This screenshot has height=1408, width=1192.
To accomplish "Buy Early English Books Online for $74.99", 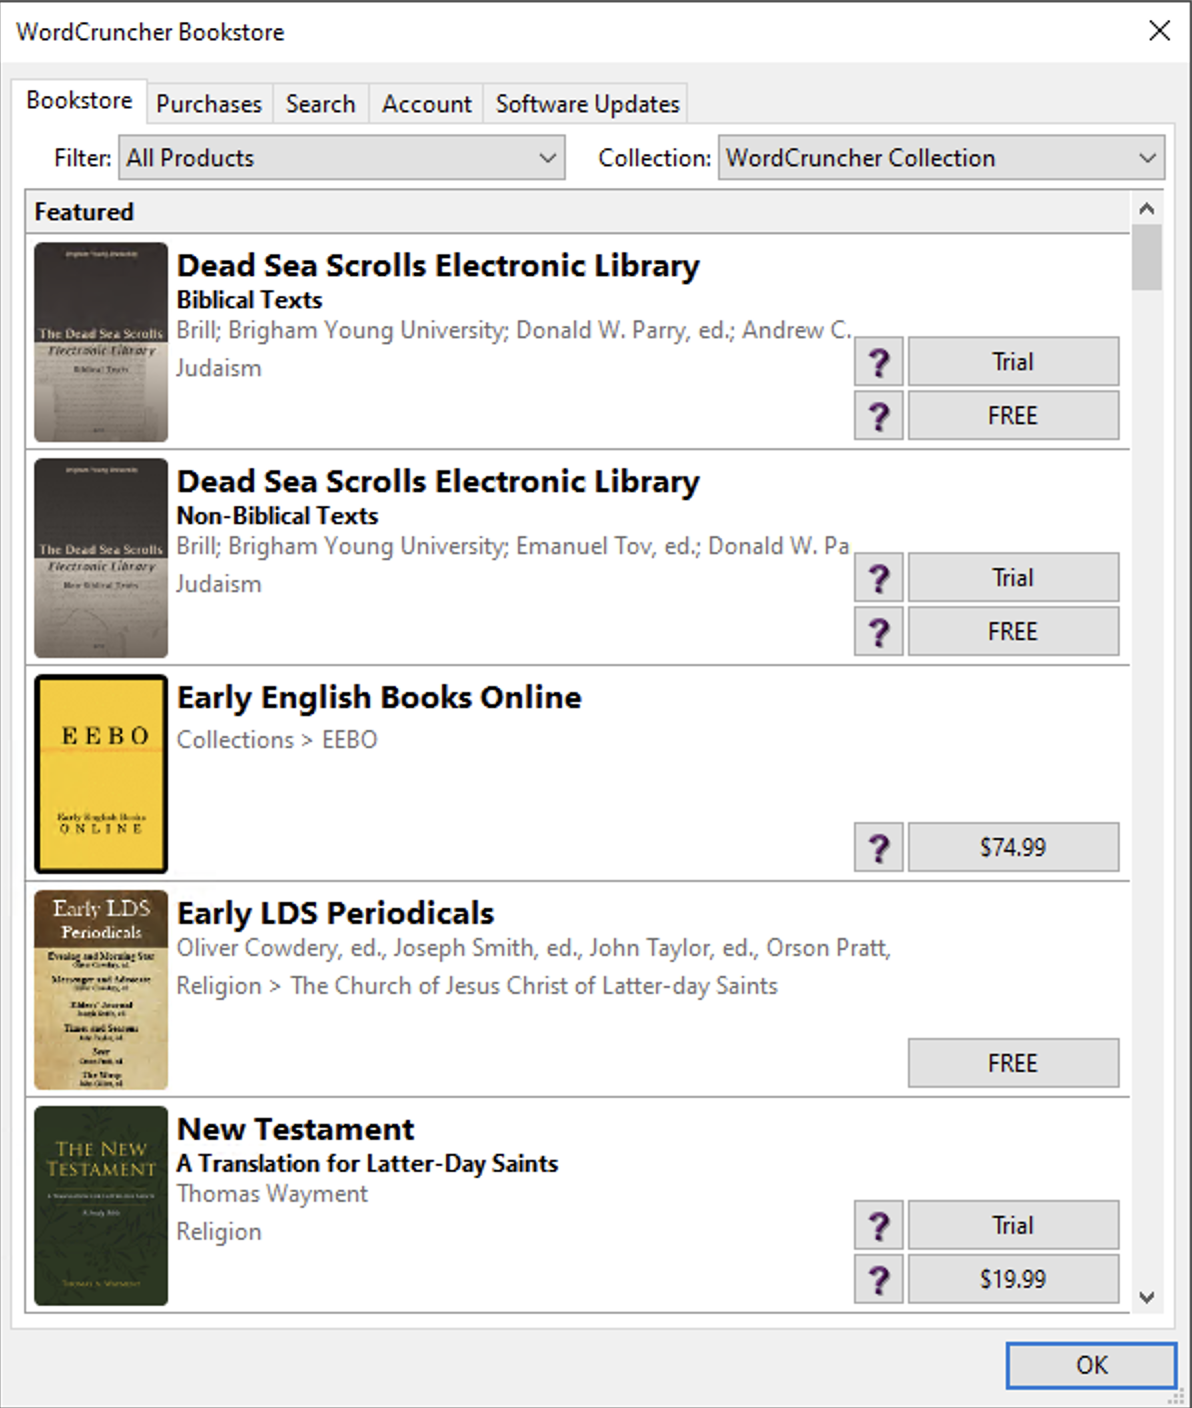I will [1012, 847].
